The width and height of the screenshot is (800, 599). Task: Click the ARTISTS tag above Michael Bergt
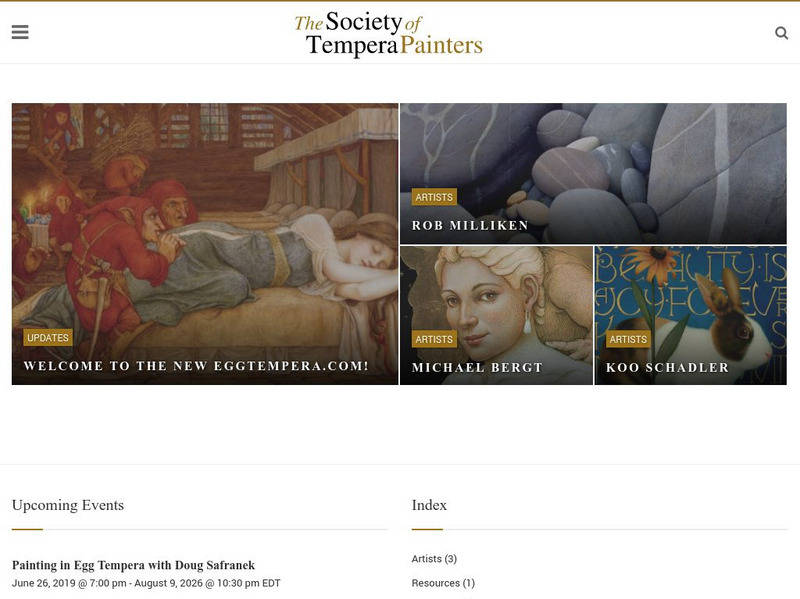434,339
